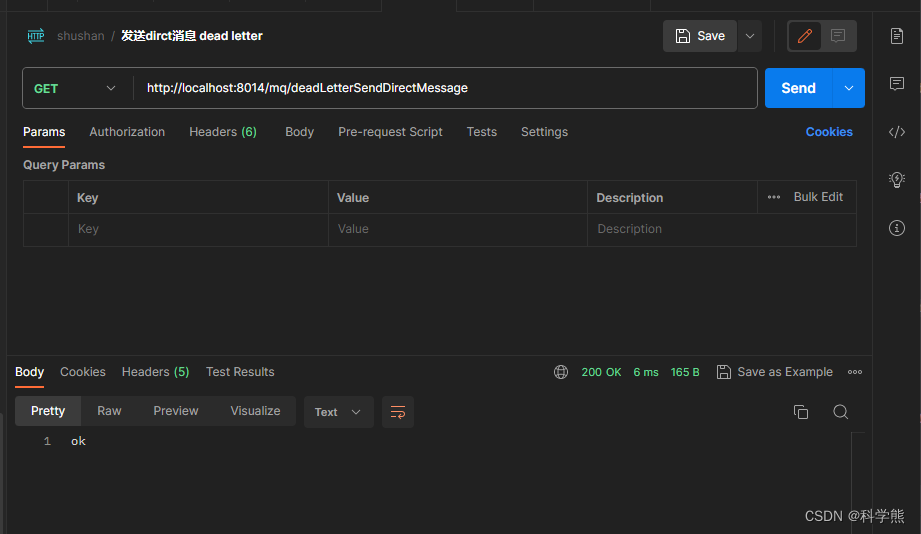Switch to the Authorization tab

coord(127,132)
